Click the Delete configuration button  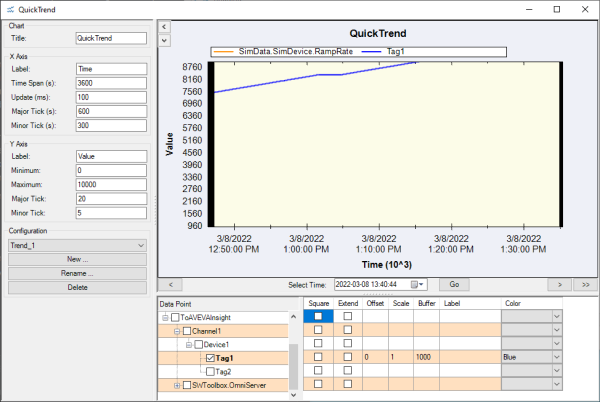(77, 287)
